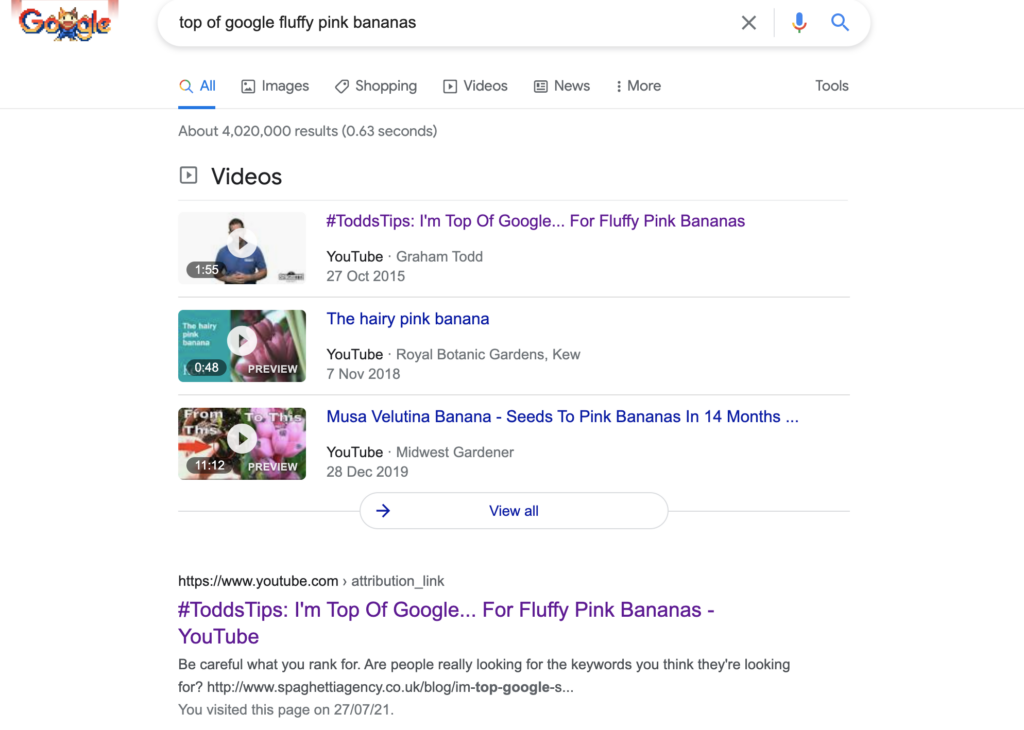Switch to the Shopping tab
This screenshot has width=1024, height=730.
point(376,86)
